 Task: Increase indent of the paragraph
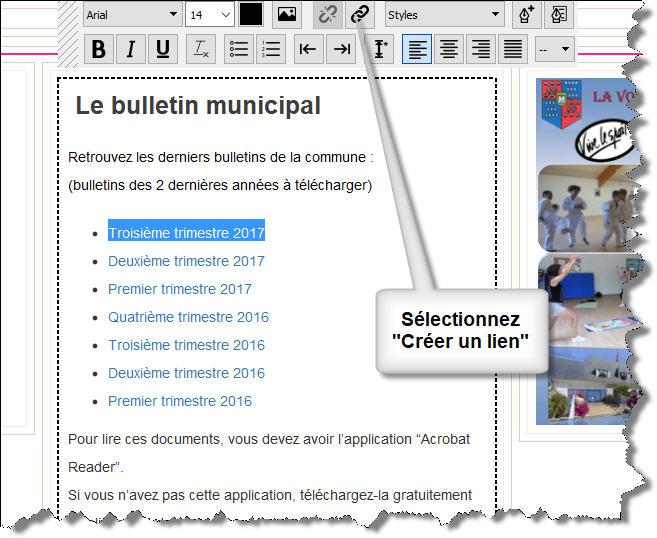342,49
